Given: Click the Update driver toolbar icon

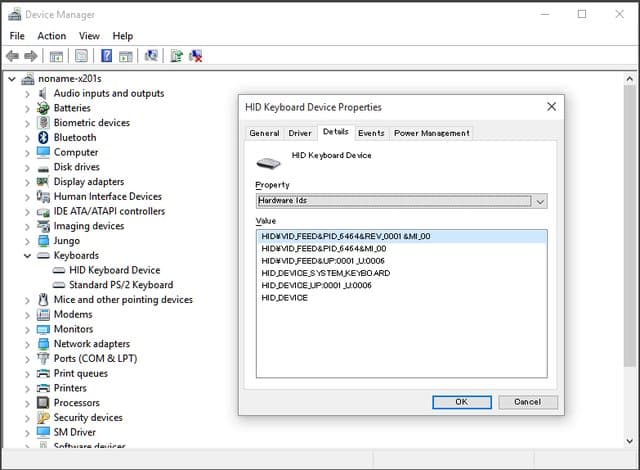Looking at the screenshot, I should point(176,56).
